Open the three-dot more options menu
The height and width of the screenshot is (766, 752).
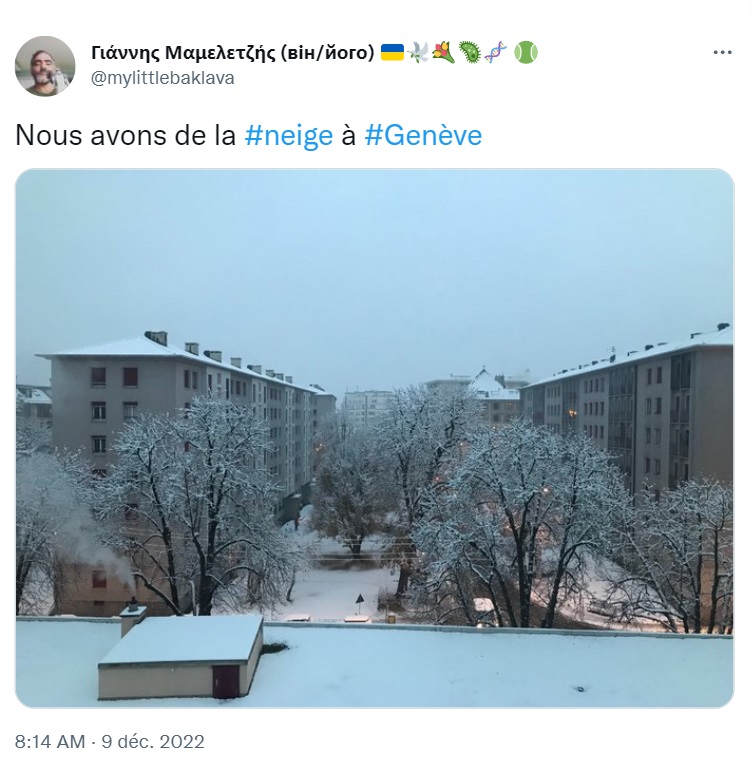(722, 52)
